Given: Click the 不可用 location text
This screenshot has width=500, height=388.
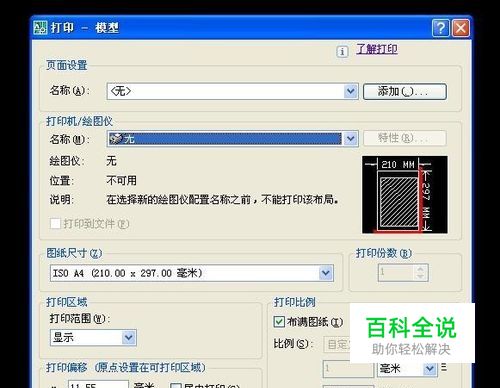Looking at the screenshot, I should [x=121, y=180].
